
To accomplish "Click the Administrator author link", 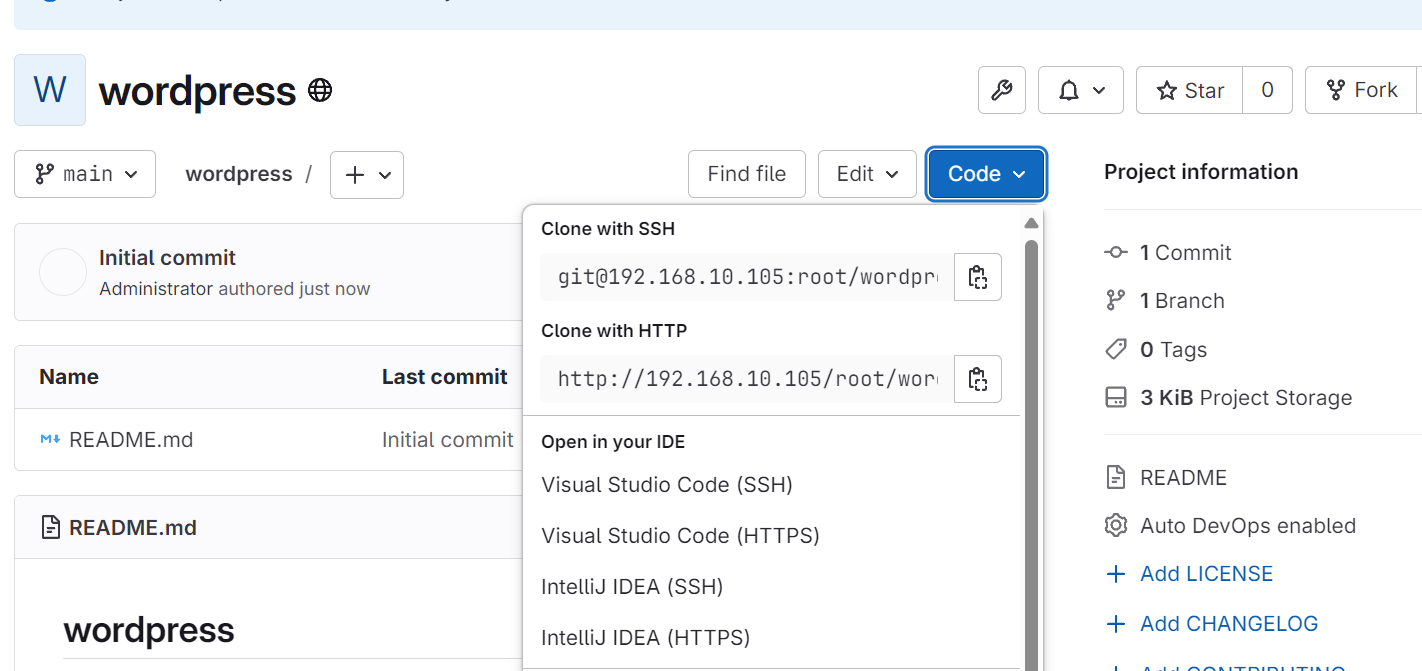I will point(156,289).
